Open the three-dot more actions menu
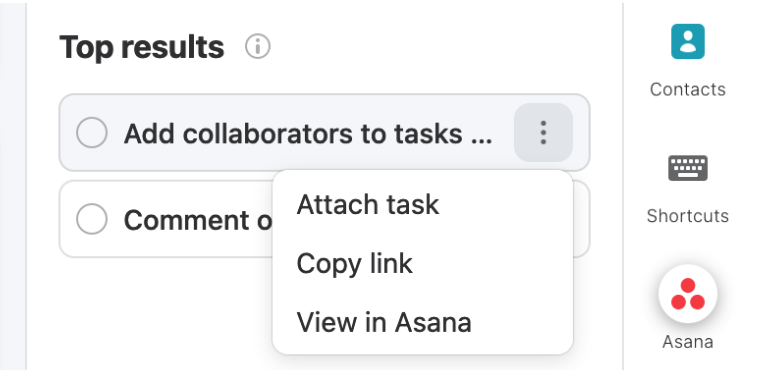Viewport: 764px width, 376px height. (x=543, y=132)
